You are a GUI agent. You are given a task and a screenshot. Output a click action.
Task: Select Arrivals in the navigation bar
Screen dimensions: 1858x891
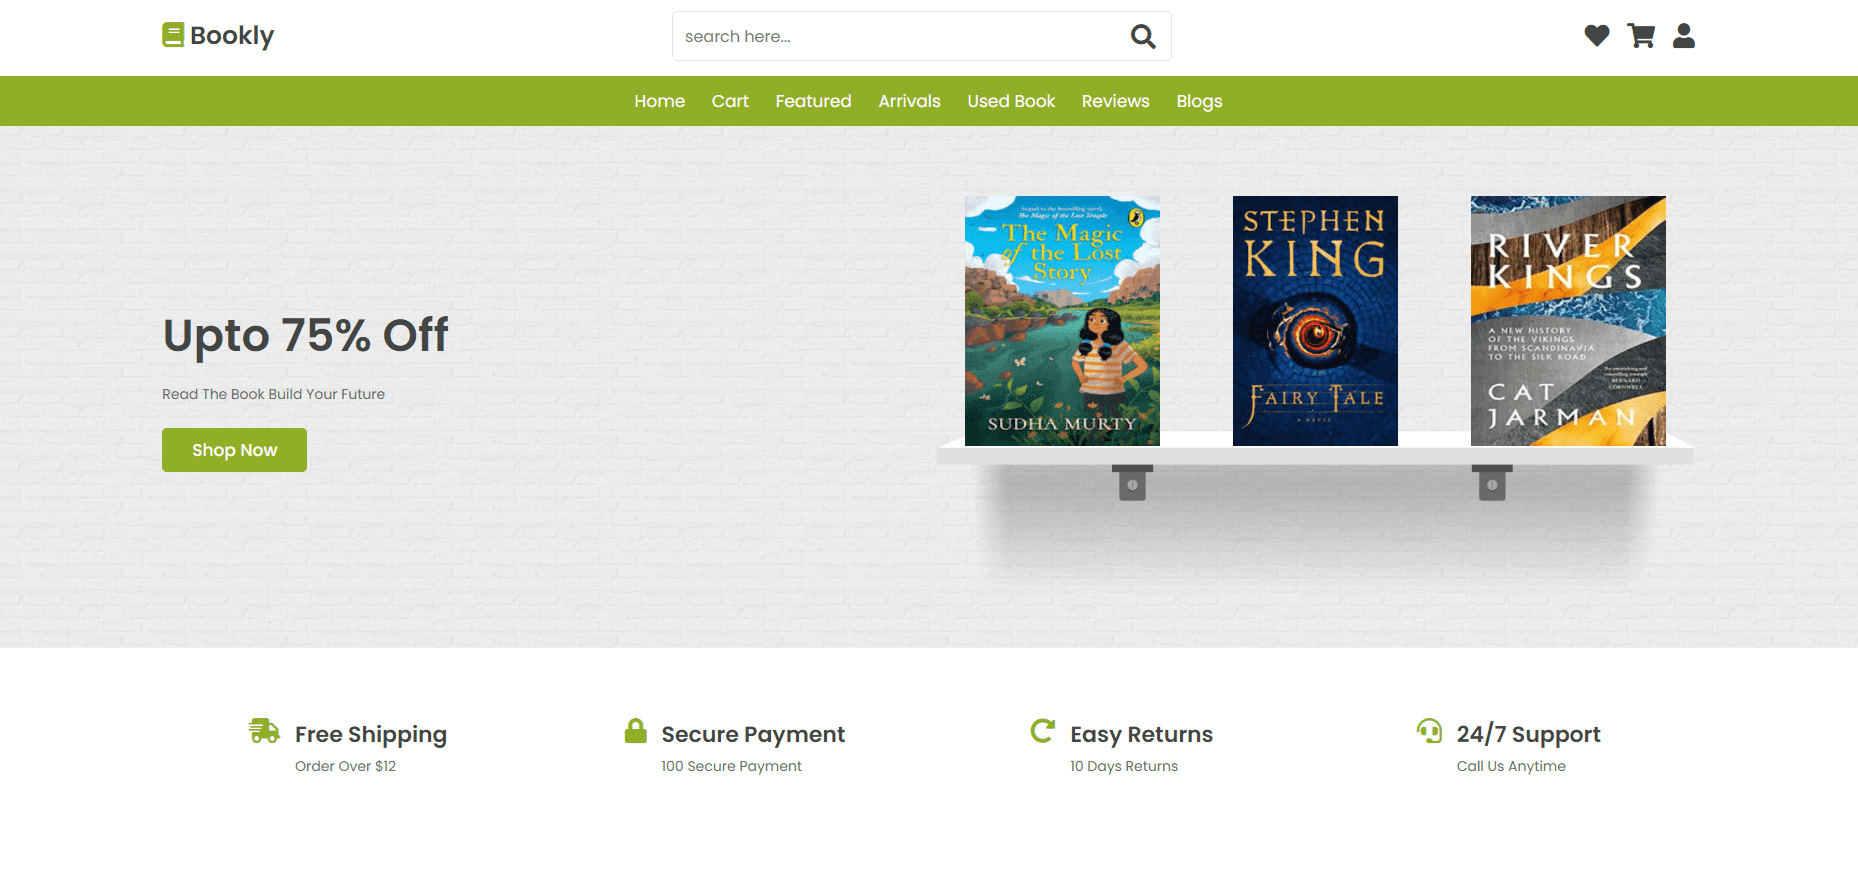[x=909, y=101]
